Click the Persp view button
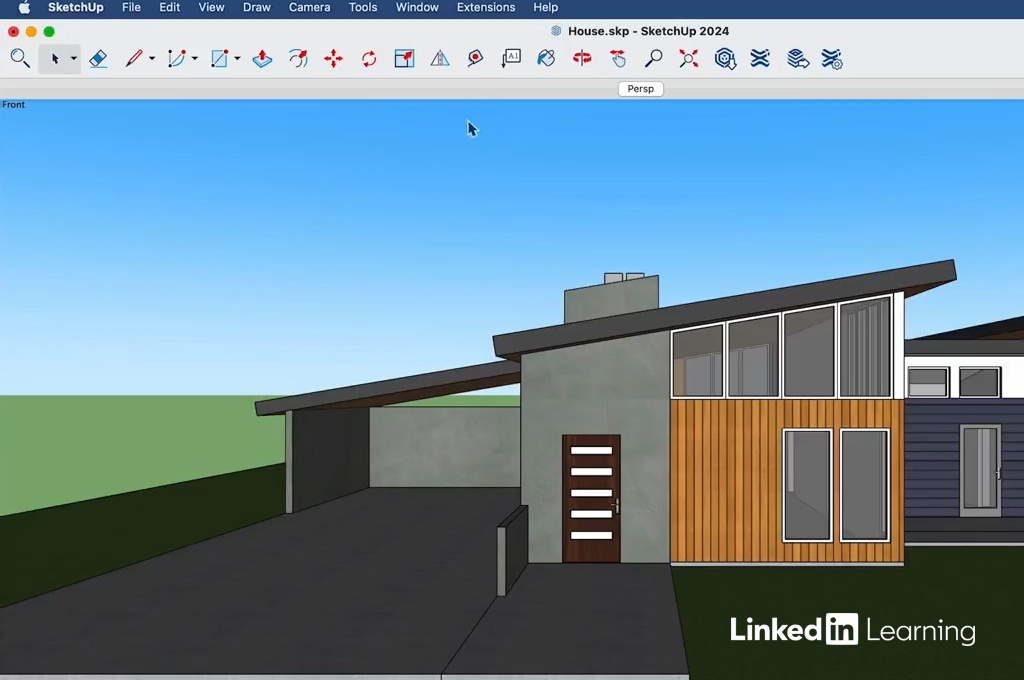 [640, 89]
